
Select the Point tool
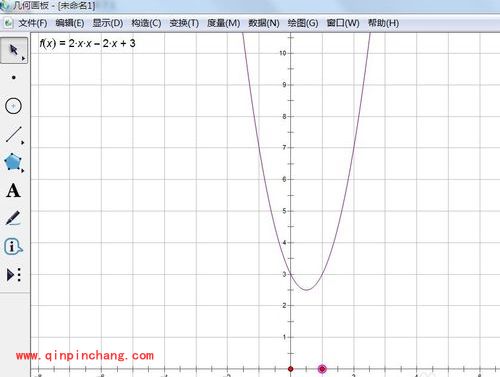pos(13,78)
